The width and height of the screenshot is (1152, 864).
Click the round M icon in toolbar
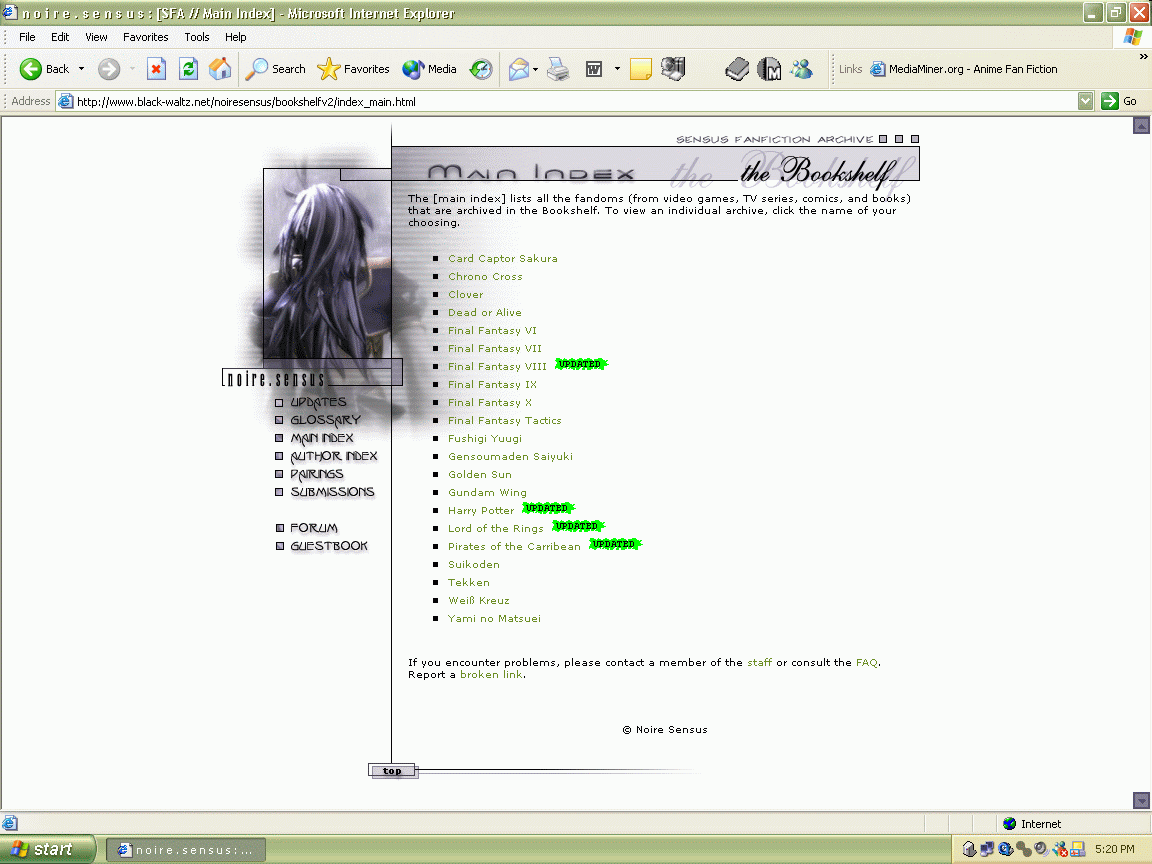(x=769, y=69)
